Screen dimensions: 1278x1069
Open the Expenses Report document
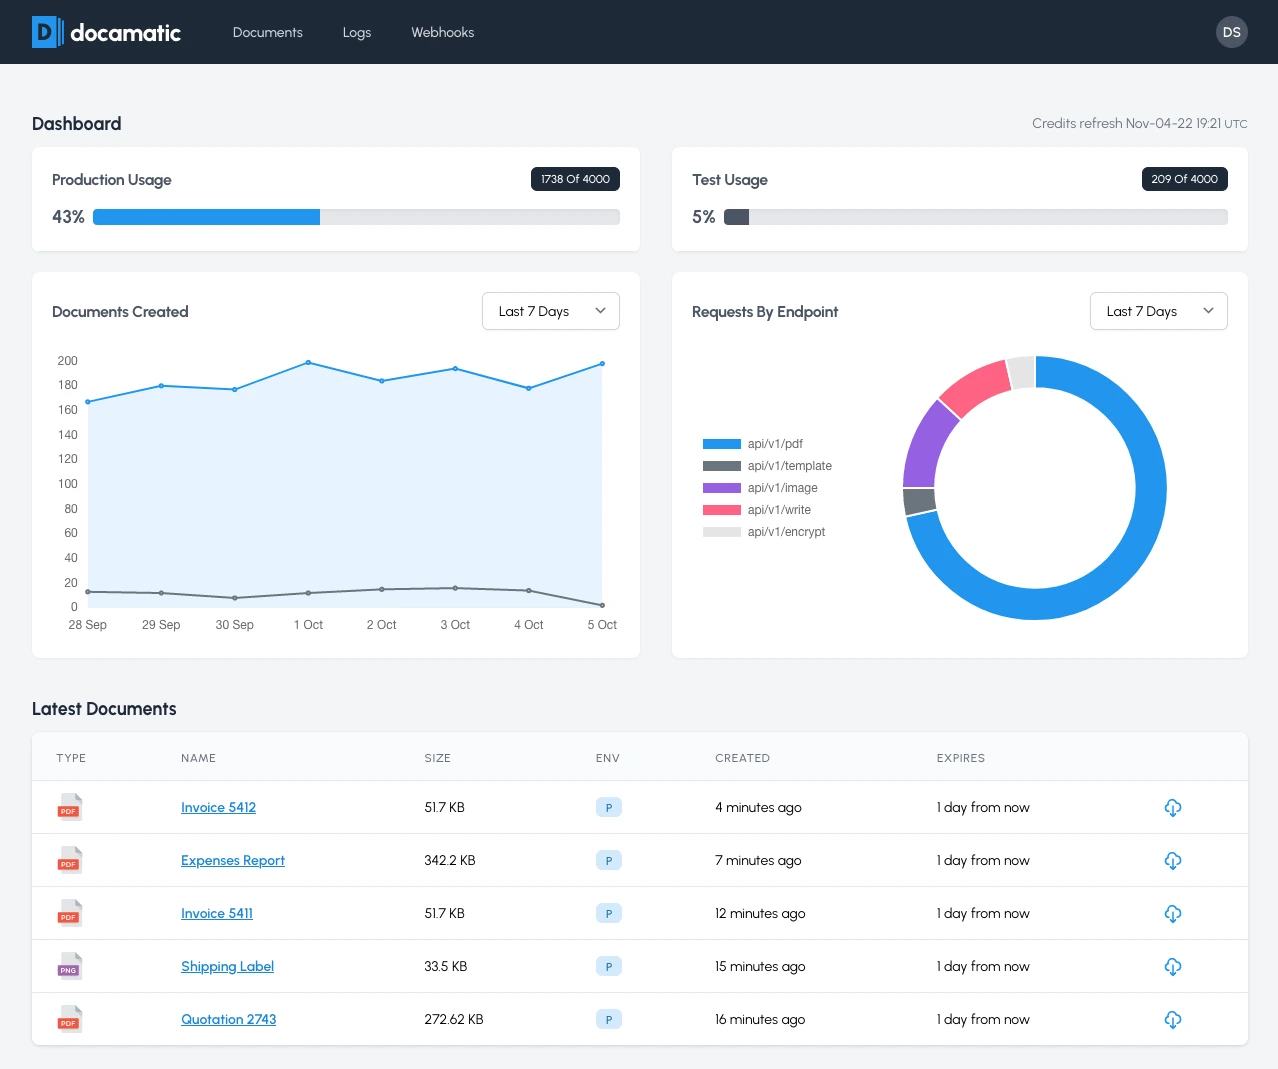pyautogui.click(x=232, y=860)
